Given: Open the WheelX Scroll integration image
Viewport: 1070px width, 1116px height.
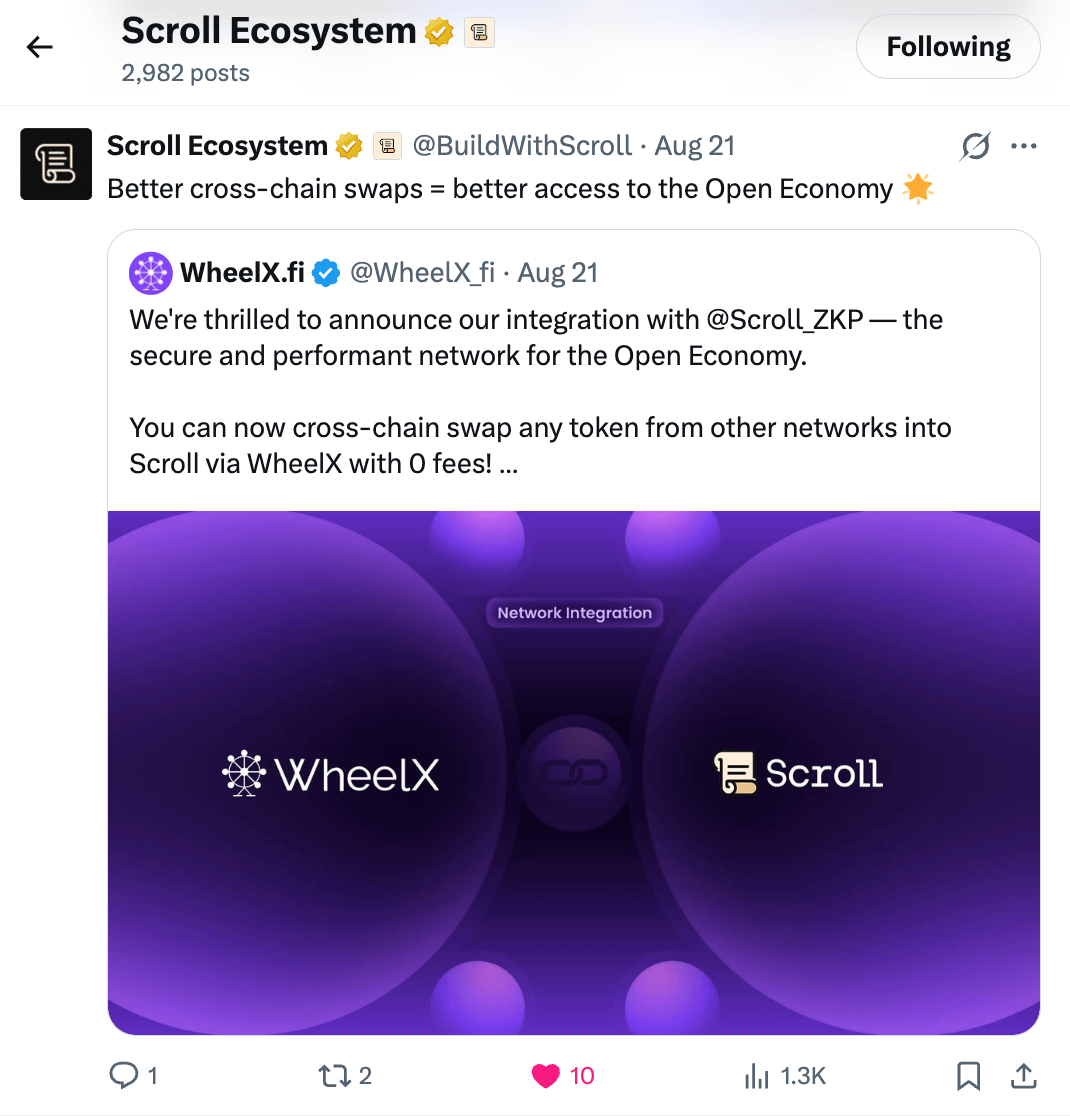Looking at the screenshot, I should point(573,772).
